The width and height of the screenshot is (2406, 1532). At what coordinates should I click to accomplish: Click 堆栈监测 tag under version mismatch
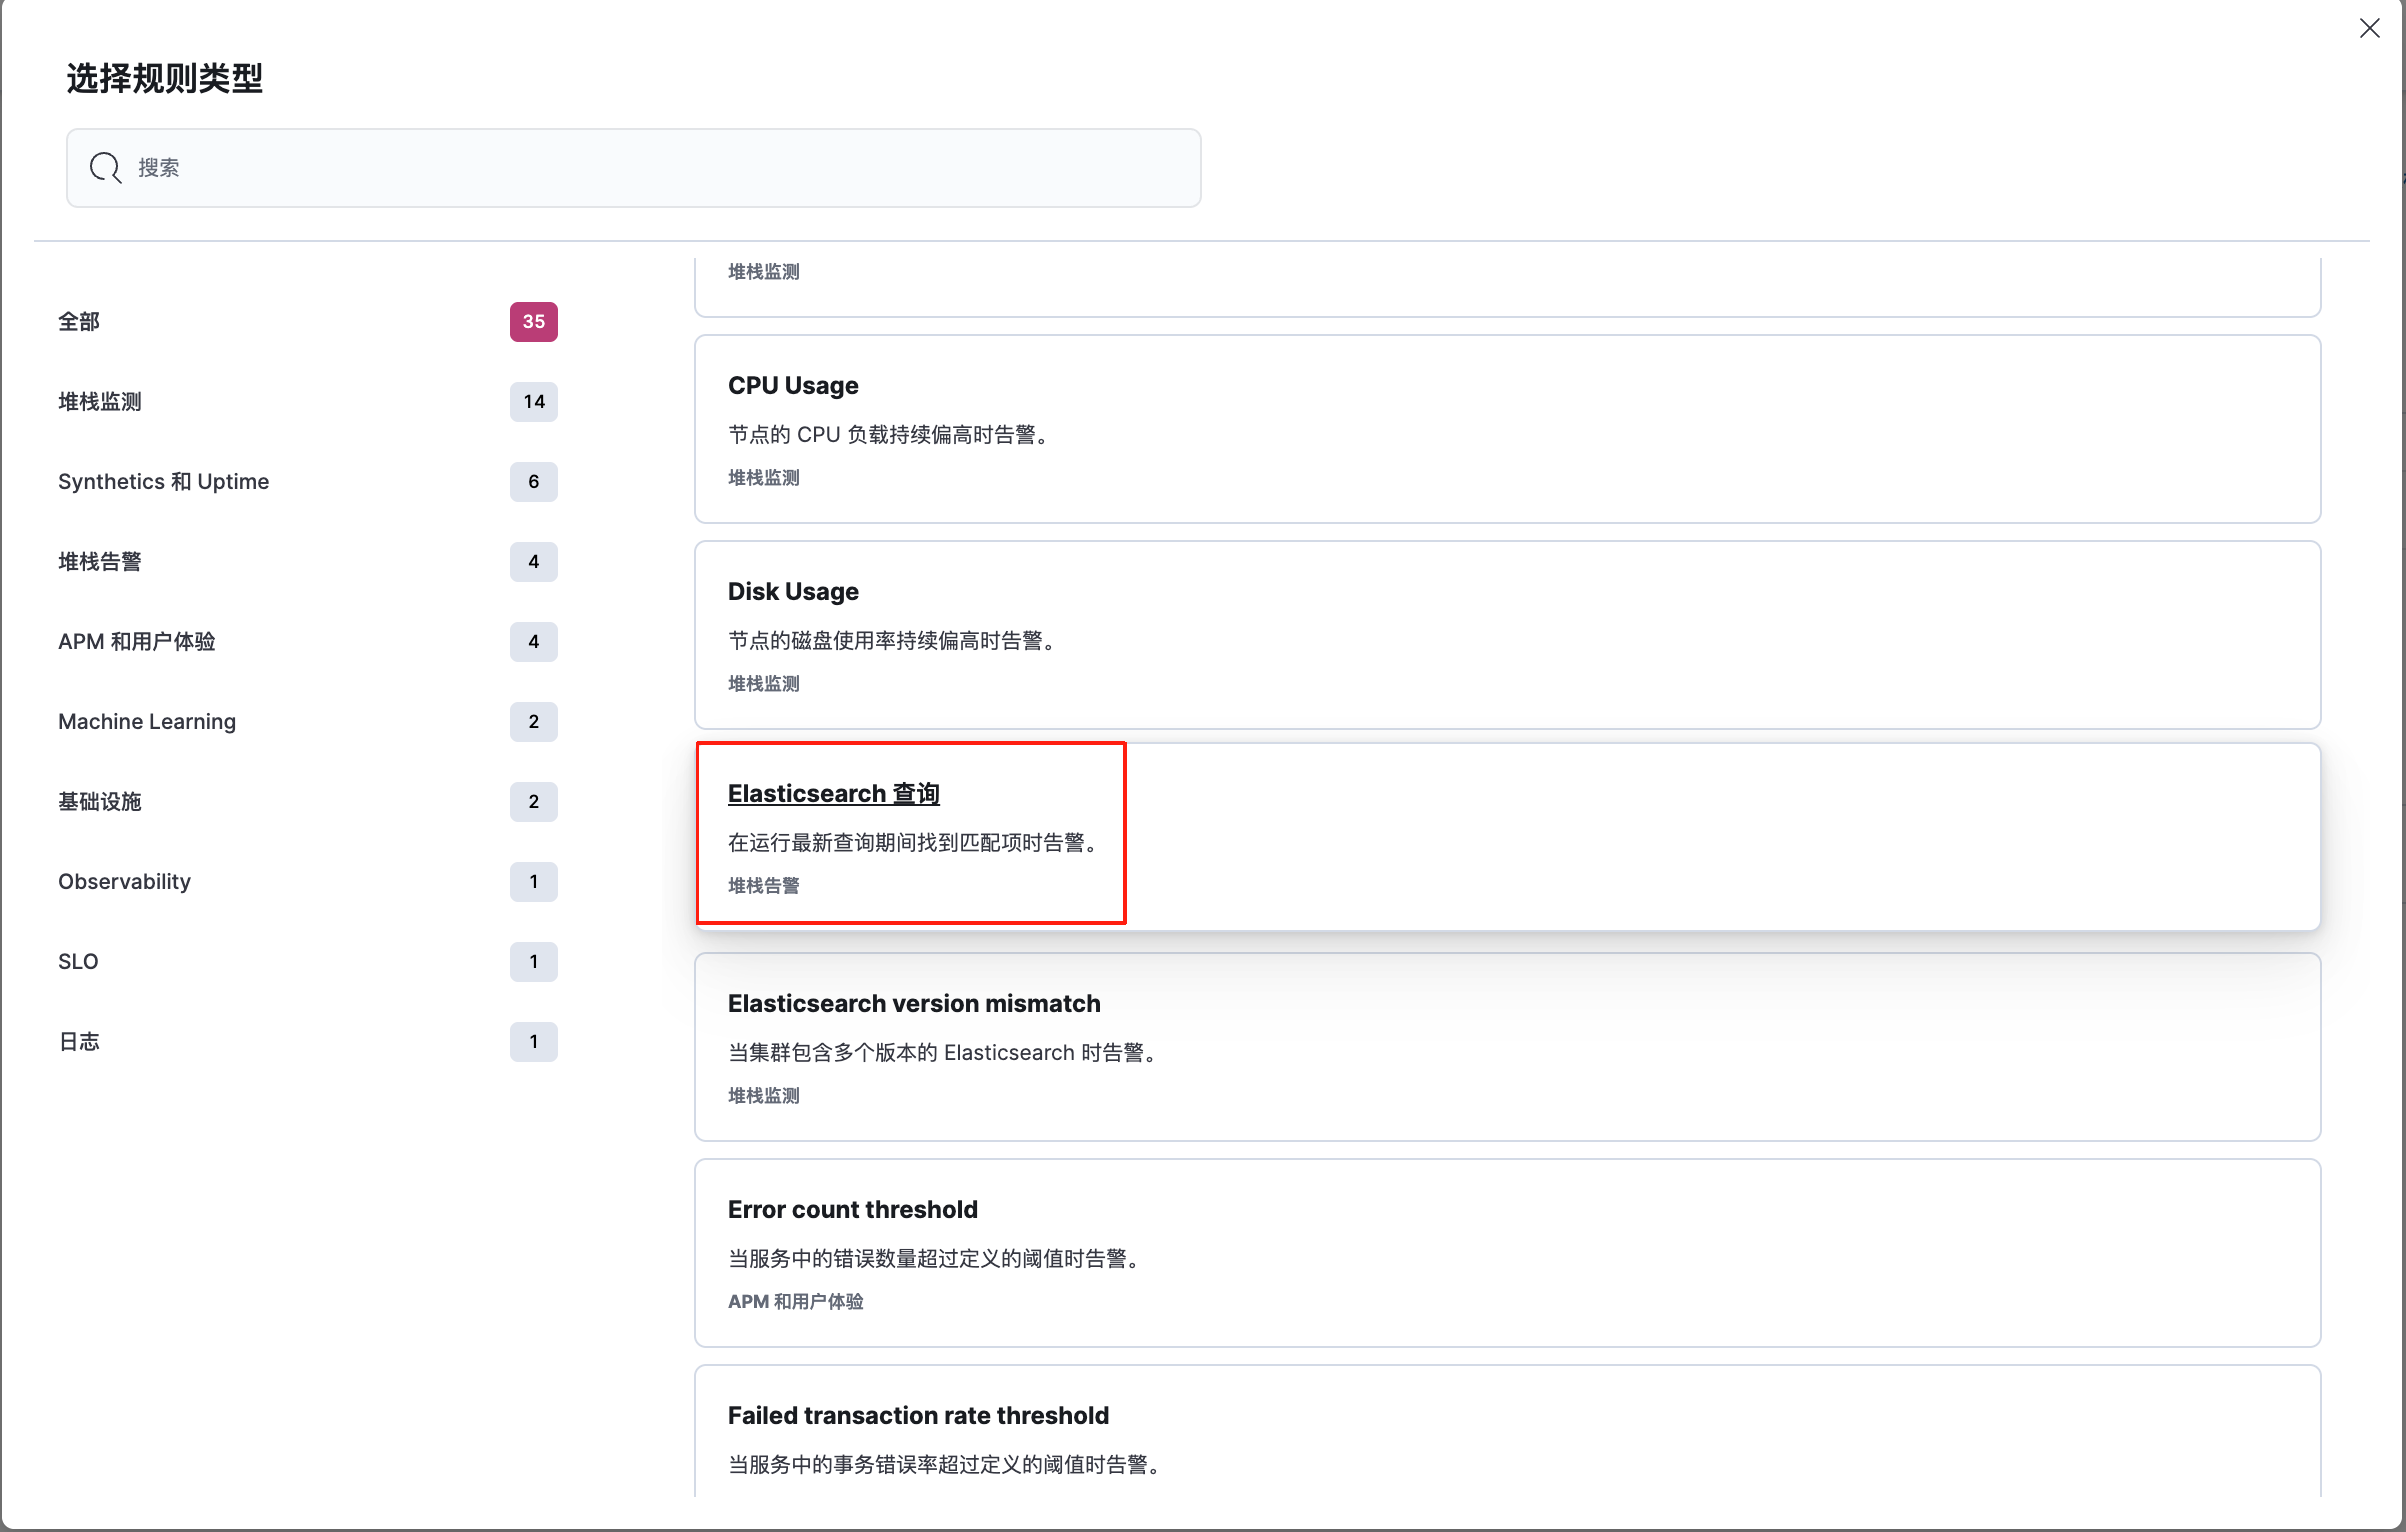point(764,1095)
